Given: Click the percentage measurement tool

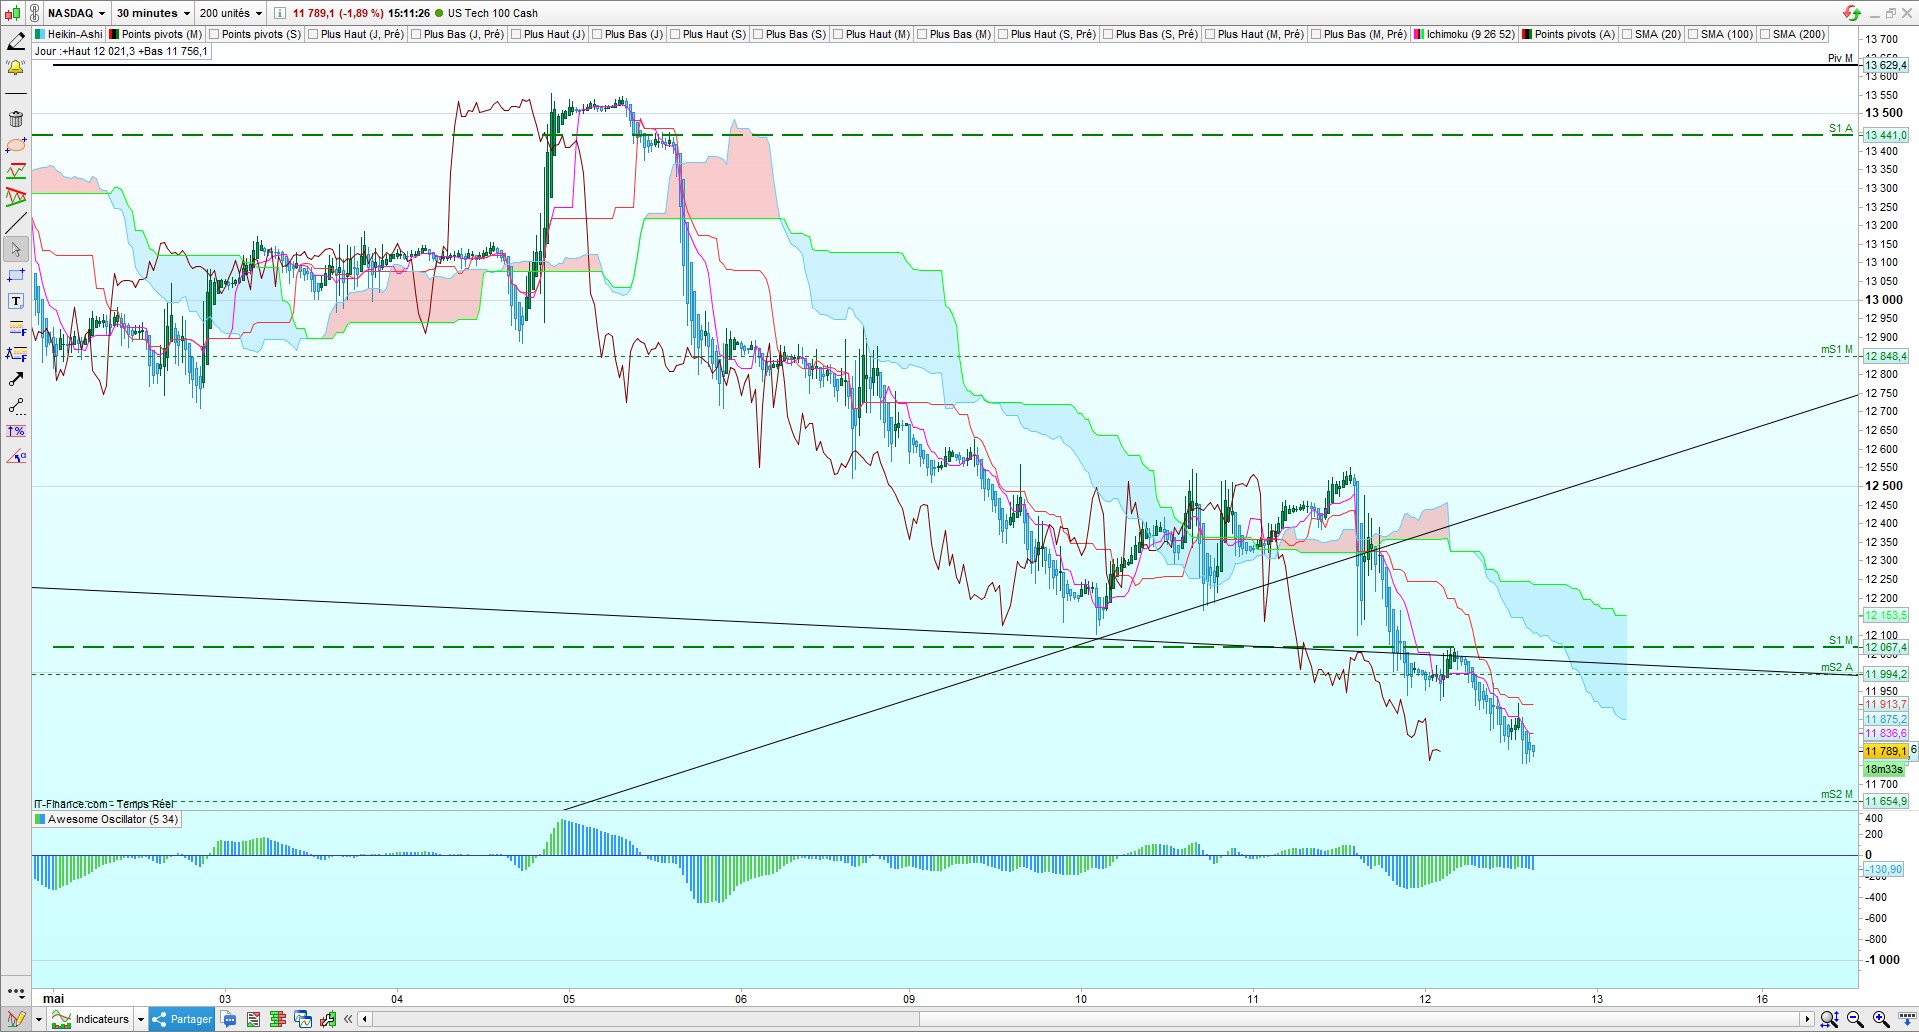Looking at the screenshot, I should (x=16, y=431).
